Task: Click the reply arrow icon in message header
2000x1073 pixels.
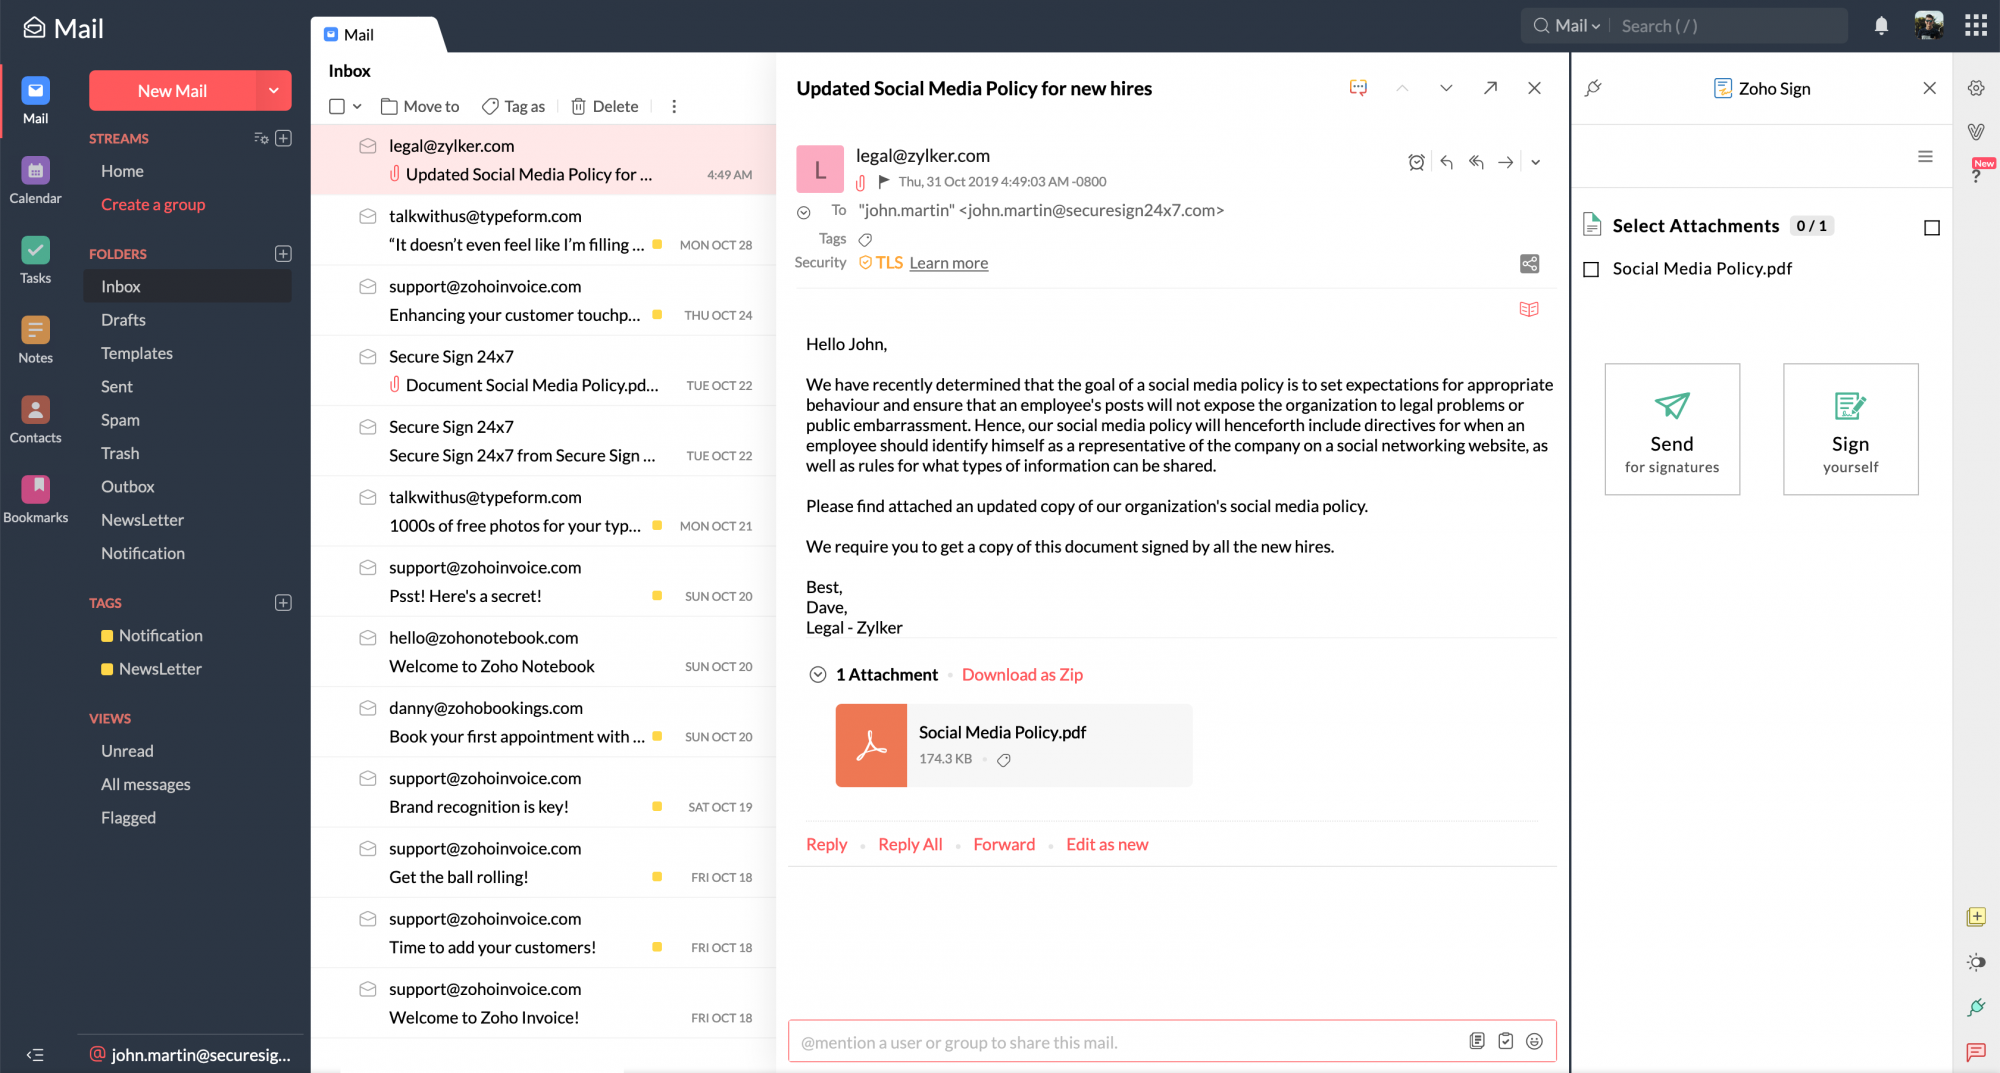Action: pyautogui.click(x=1446, y=162)
